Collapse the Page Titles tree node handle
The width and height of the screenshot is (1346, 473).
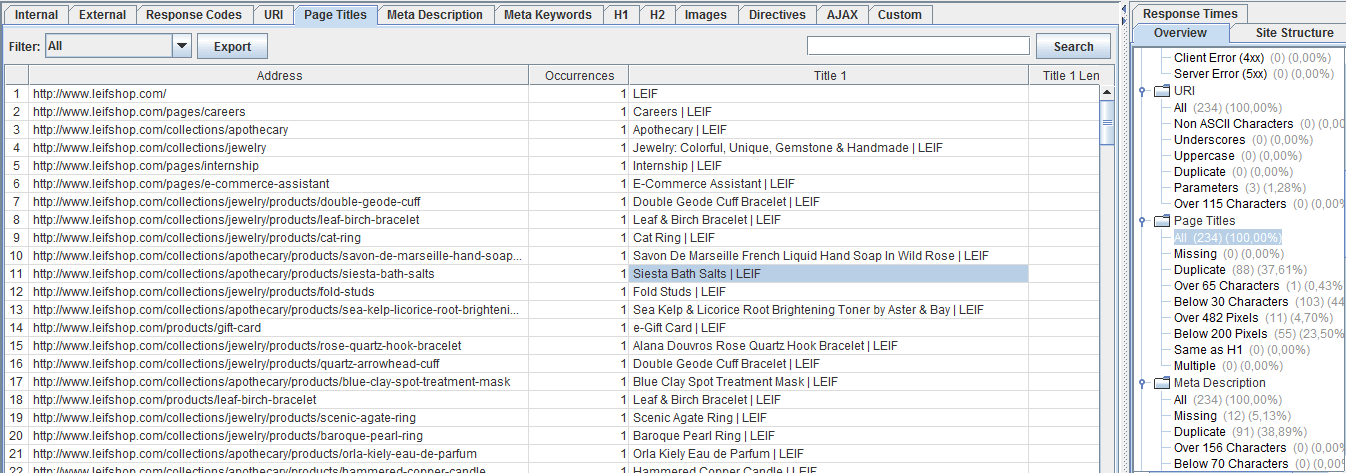pyautogui.click(x=1143, y=221)
